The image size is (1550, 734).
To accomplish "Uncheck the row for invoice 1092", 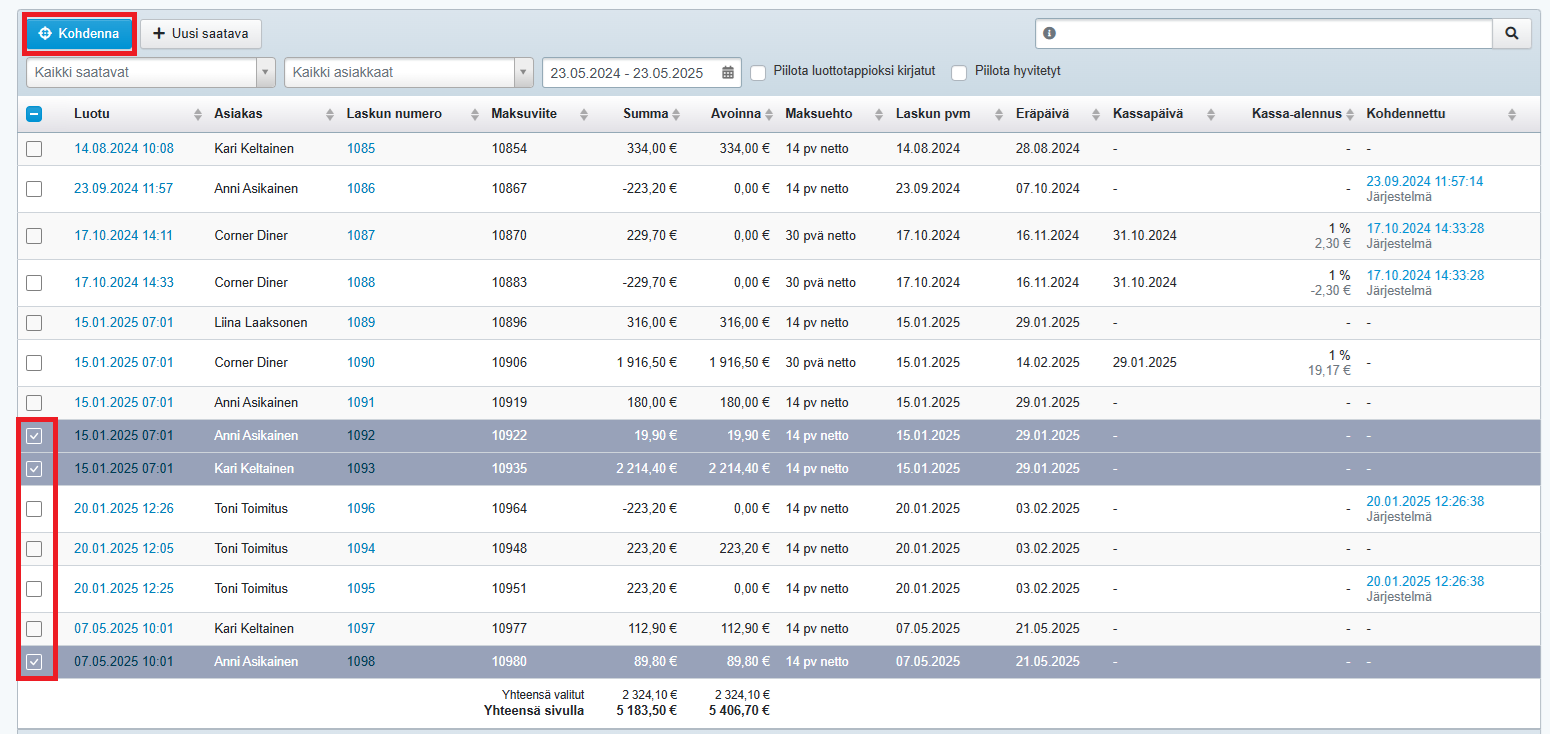I will 34,436.
